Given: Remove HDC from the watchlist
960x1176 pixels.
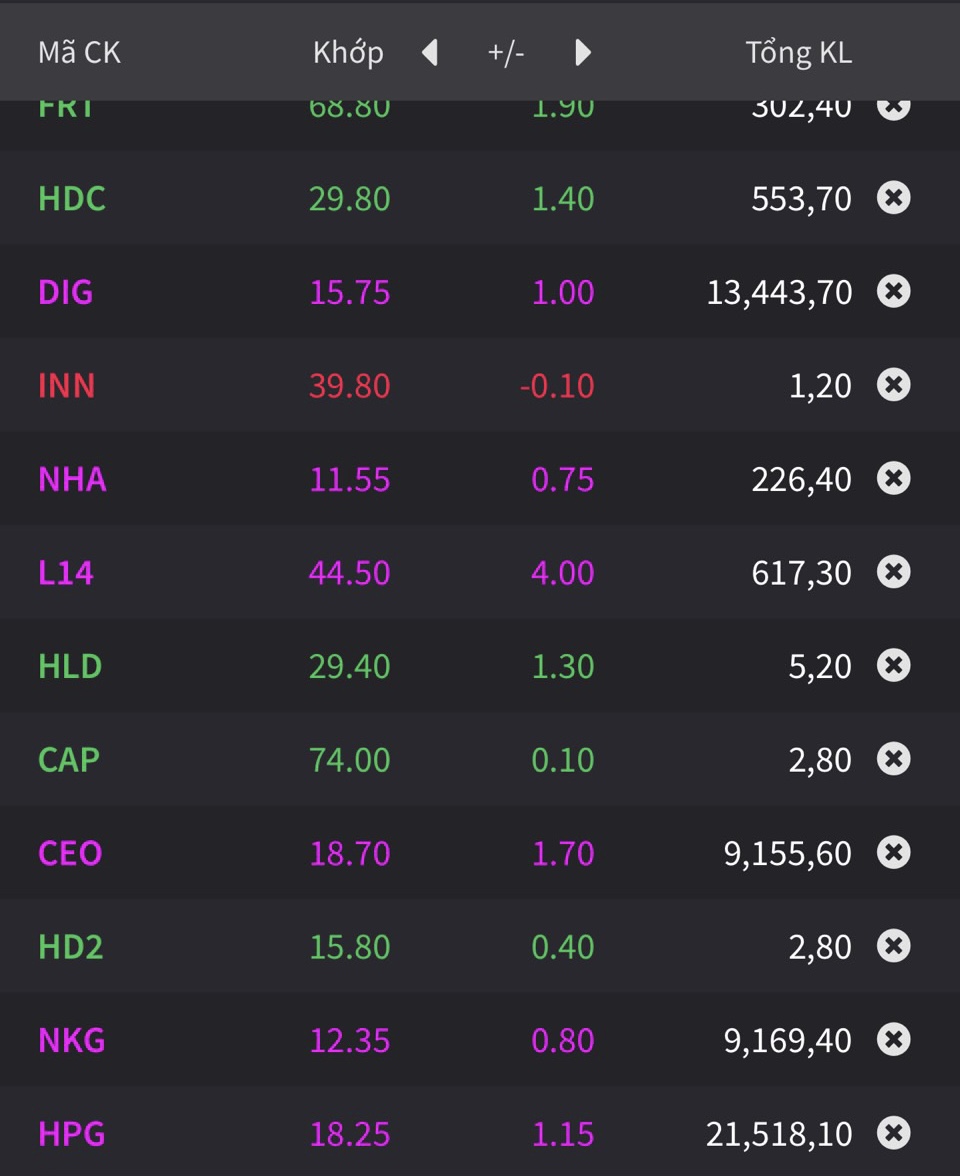Looking at the screenshot, I should 893,198.
